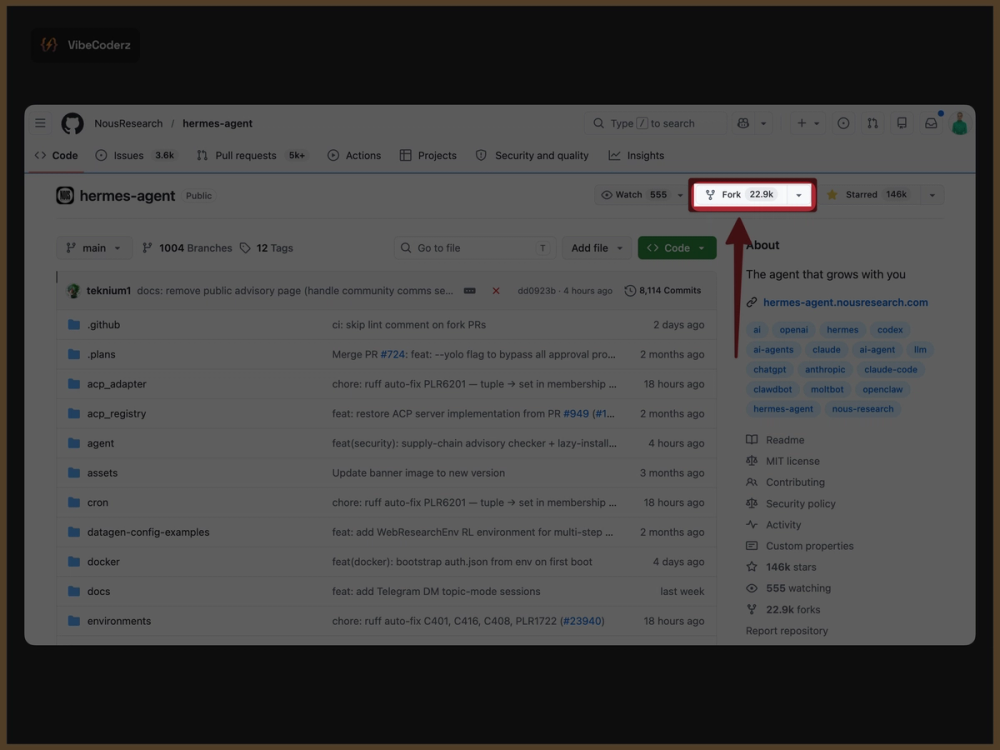Screen dimensions: 1000x750
Task: Open the docker folder
Action: [x=103, y=562]
